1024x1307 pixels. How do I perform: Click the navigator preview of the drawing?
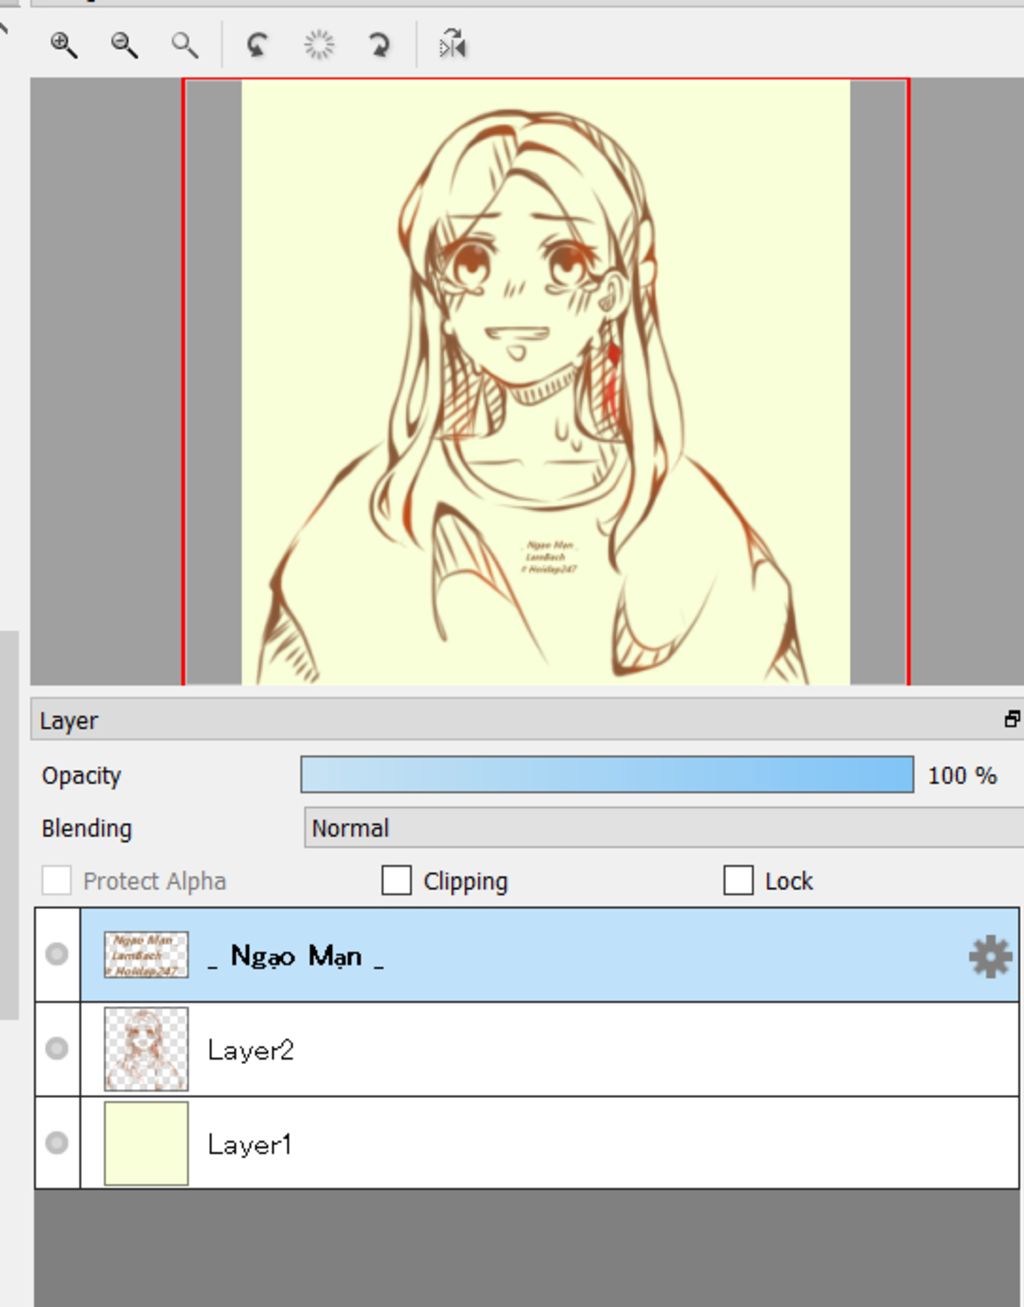click(x=546, y=382)
